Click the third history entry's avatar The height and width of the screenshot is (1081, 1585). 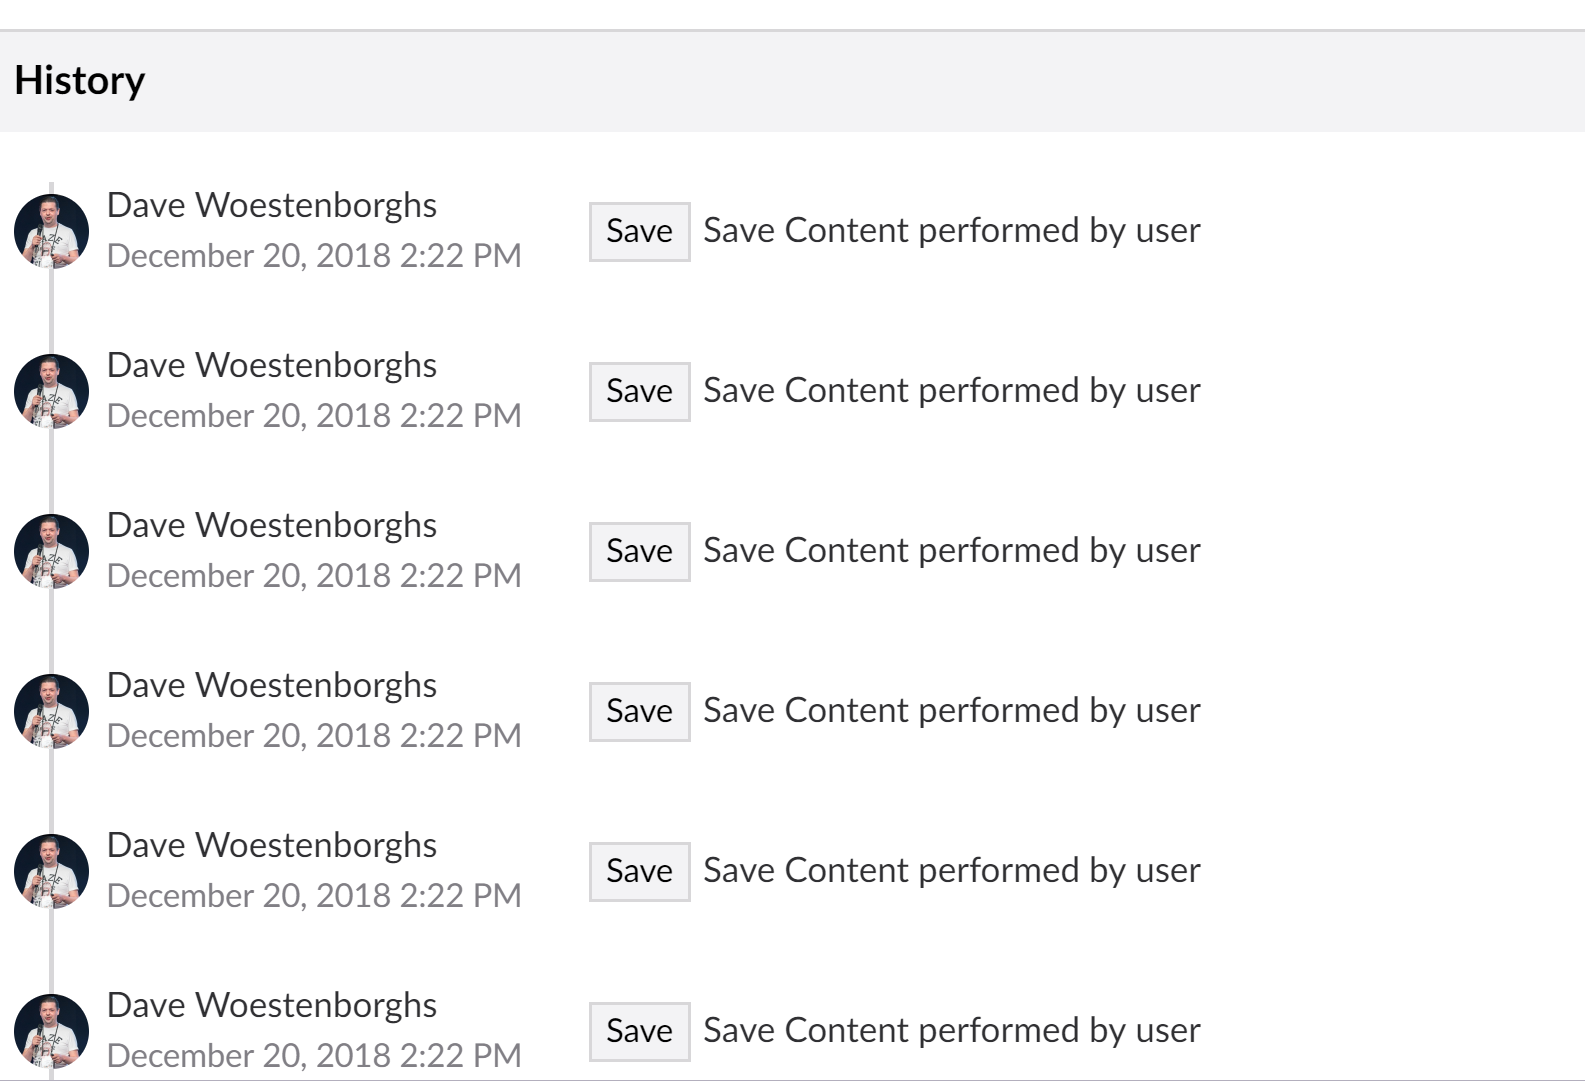tap(50, 551)
